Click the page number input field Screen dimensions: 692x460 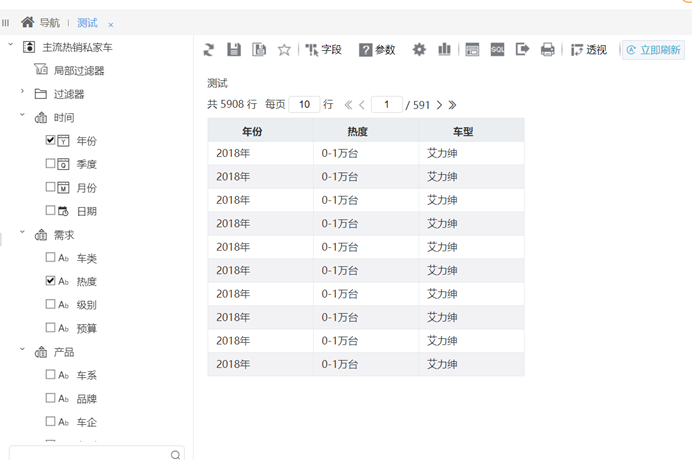pyautogui.click(x=387, y=104)
